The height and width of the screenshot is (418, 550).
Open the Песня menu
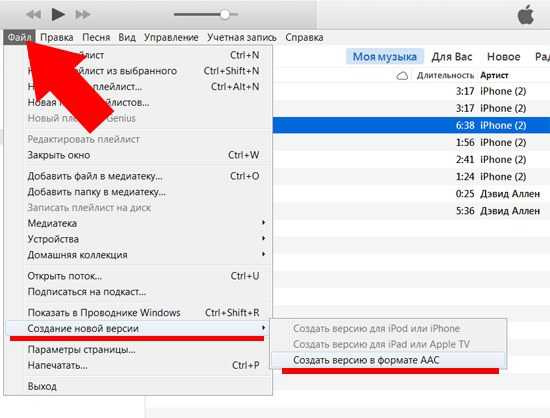click(96, 37)
